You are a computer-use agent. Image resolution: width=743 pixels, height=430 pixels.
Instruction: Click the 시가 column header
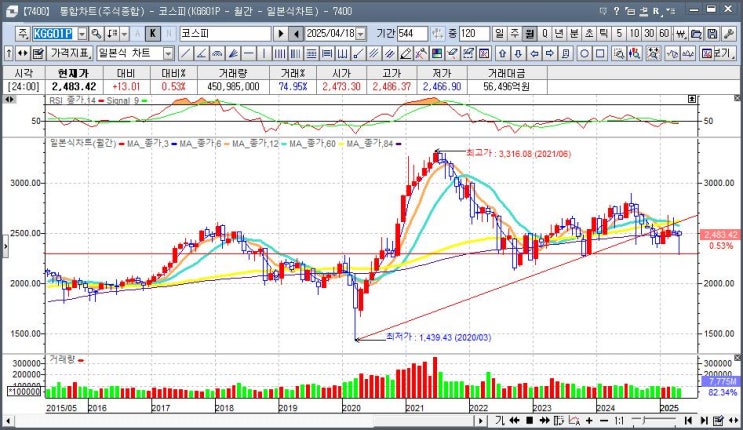[342, 73]
